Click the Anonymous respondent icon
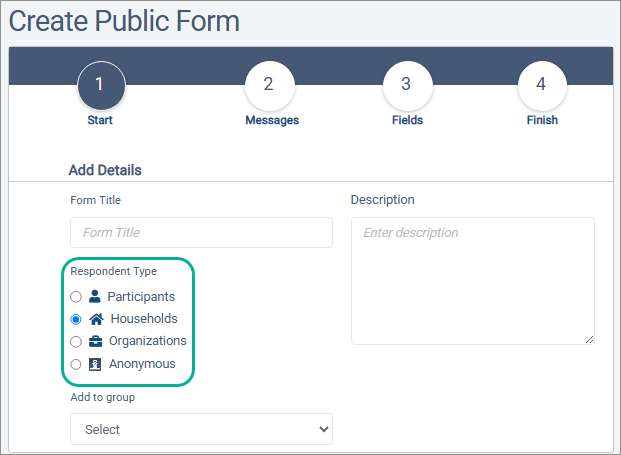The height and width of the screenshot is (455, 621). 95,364
